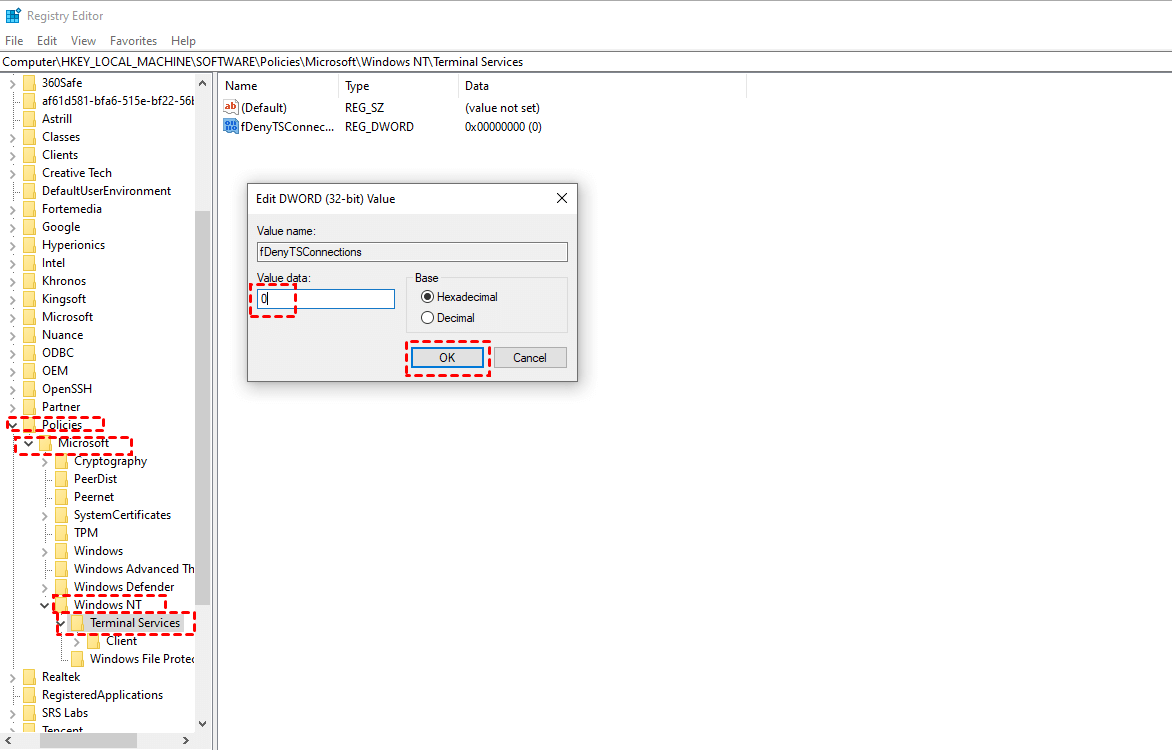Select the Windows Advanced Th... key
1172x750 pixels.
[134, 569]
